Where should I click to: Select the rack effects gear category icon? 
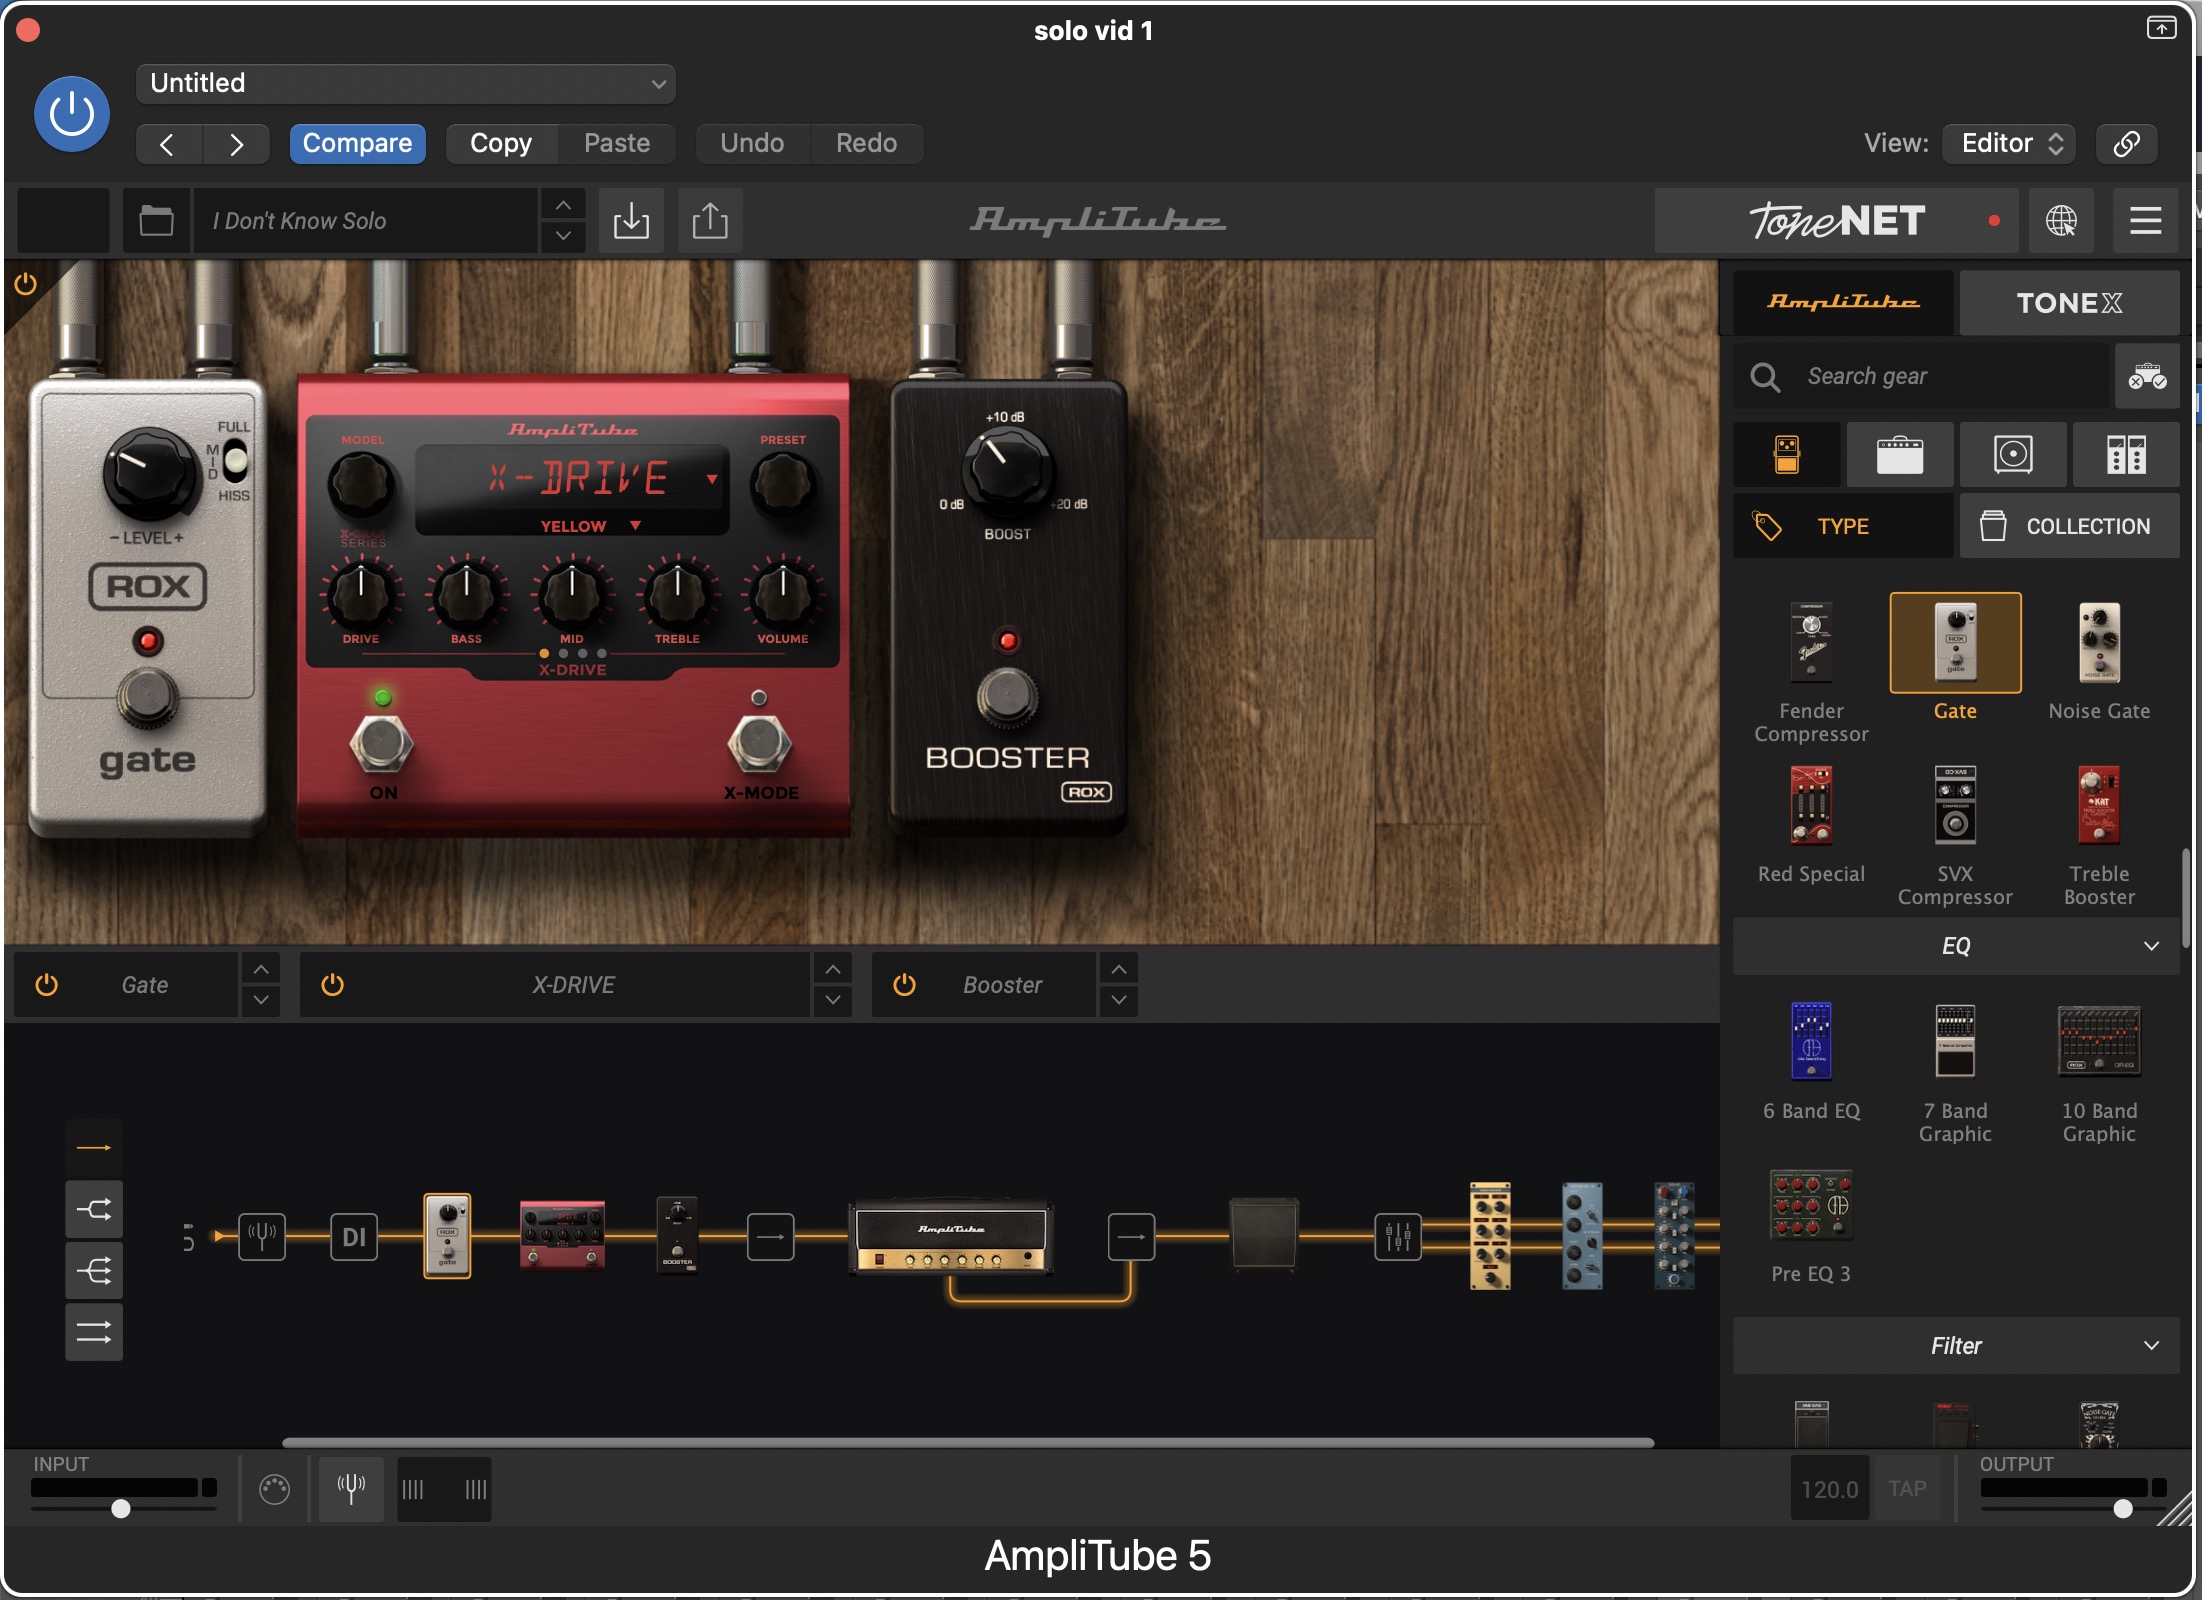pyautogui.click(x=2126, y=455)
